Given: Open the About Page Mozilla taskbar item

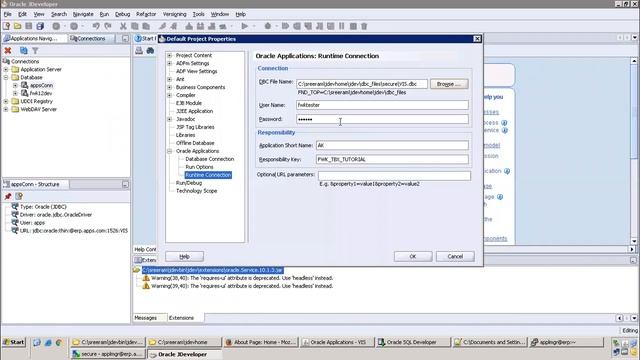Looking at the screenshot, I should coord(262,342).
